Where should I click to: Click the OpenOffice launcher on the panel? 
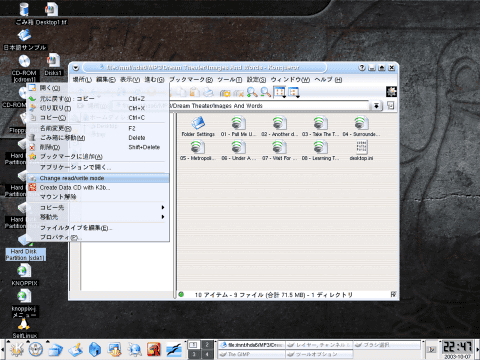coord(174,349)
